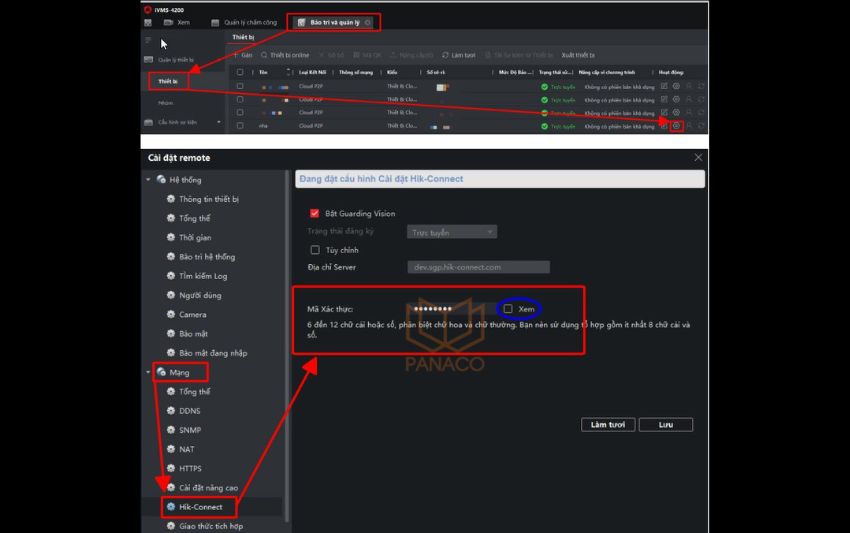This screenshot has width=850, height=533.
Task: Click edit icon in first device row
Action: (664, 86)
